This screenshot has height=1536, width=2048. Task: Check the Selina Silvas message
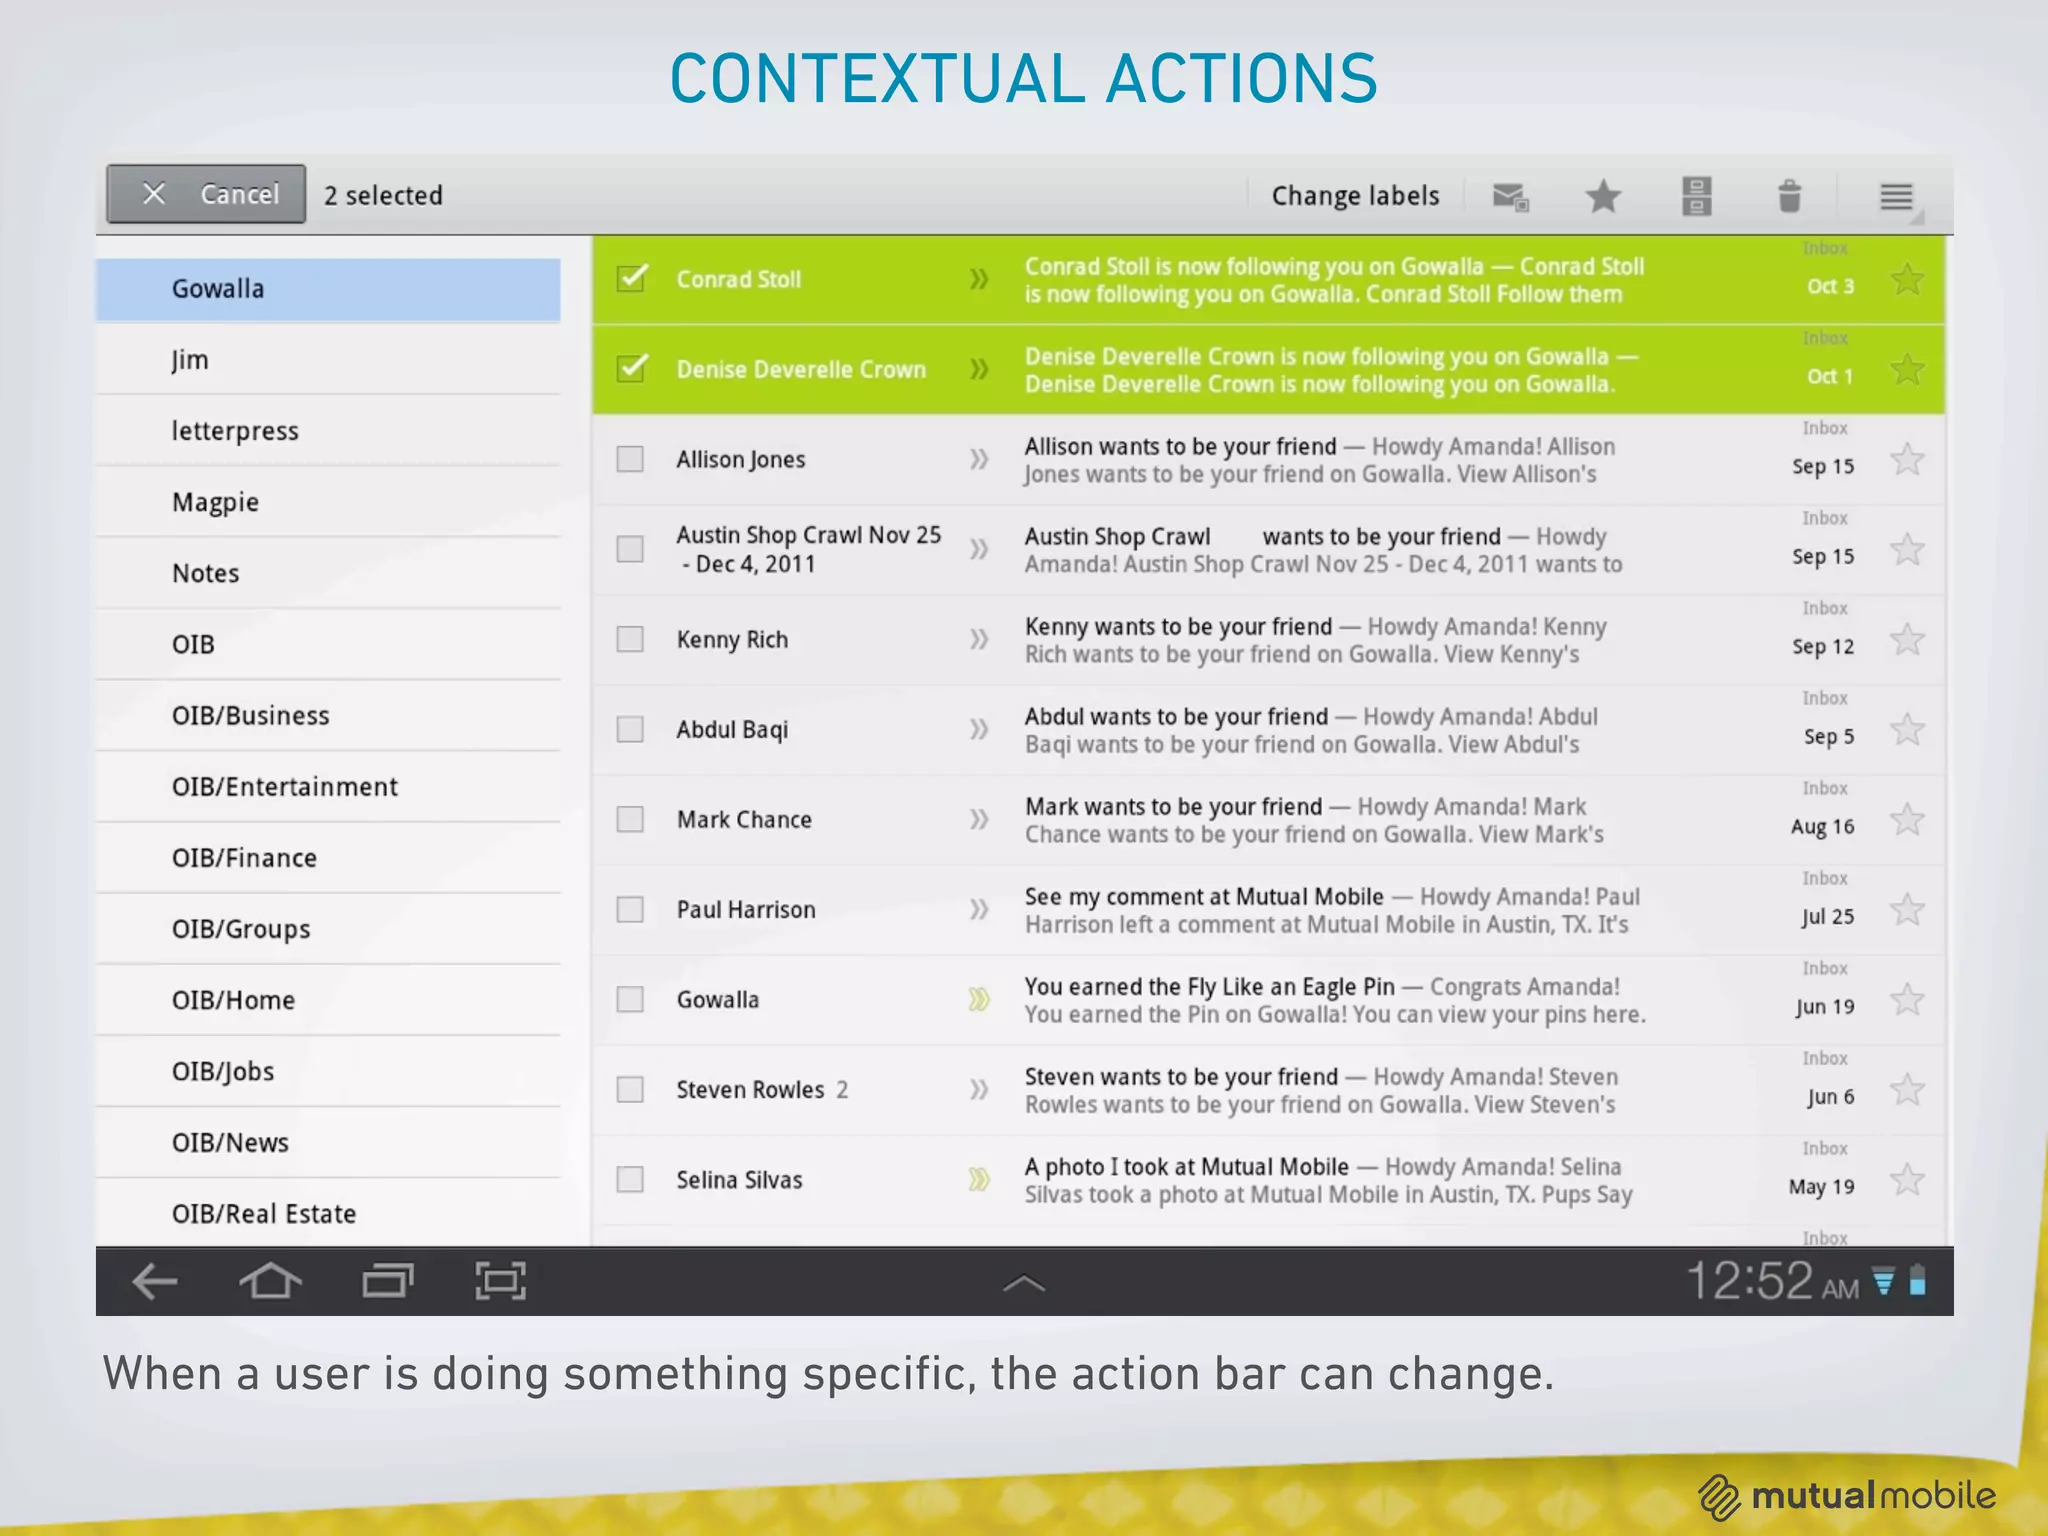(x=630, y=1179)
